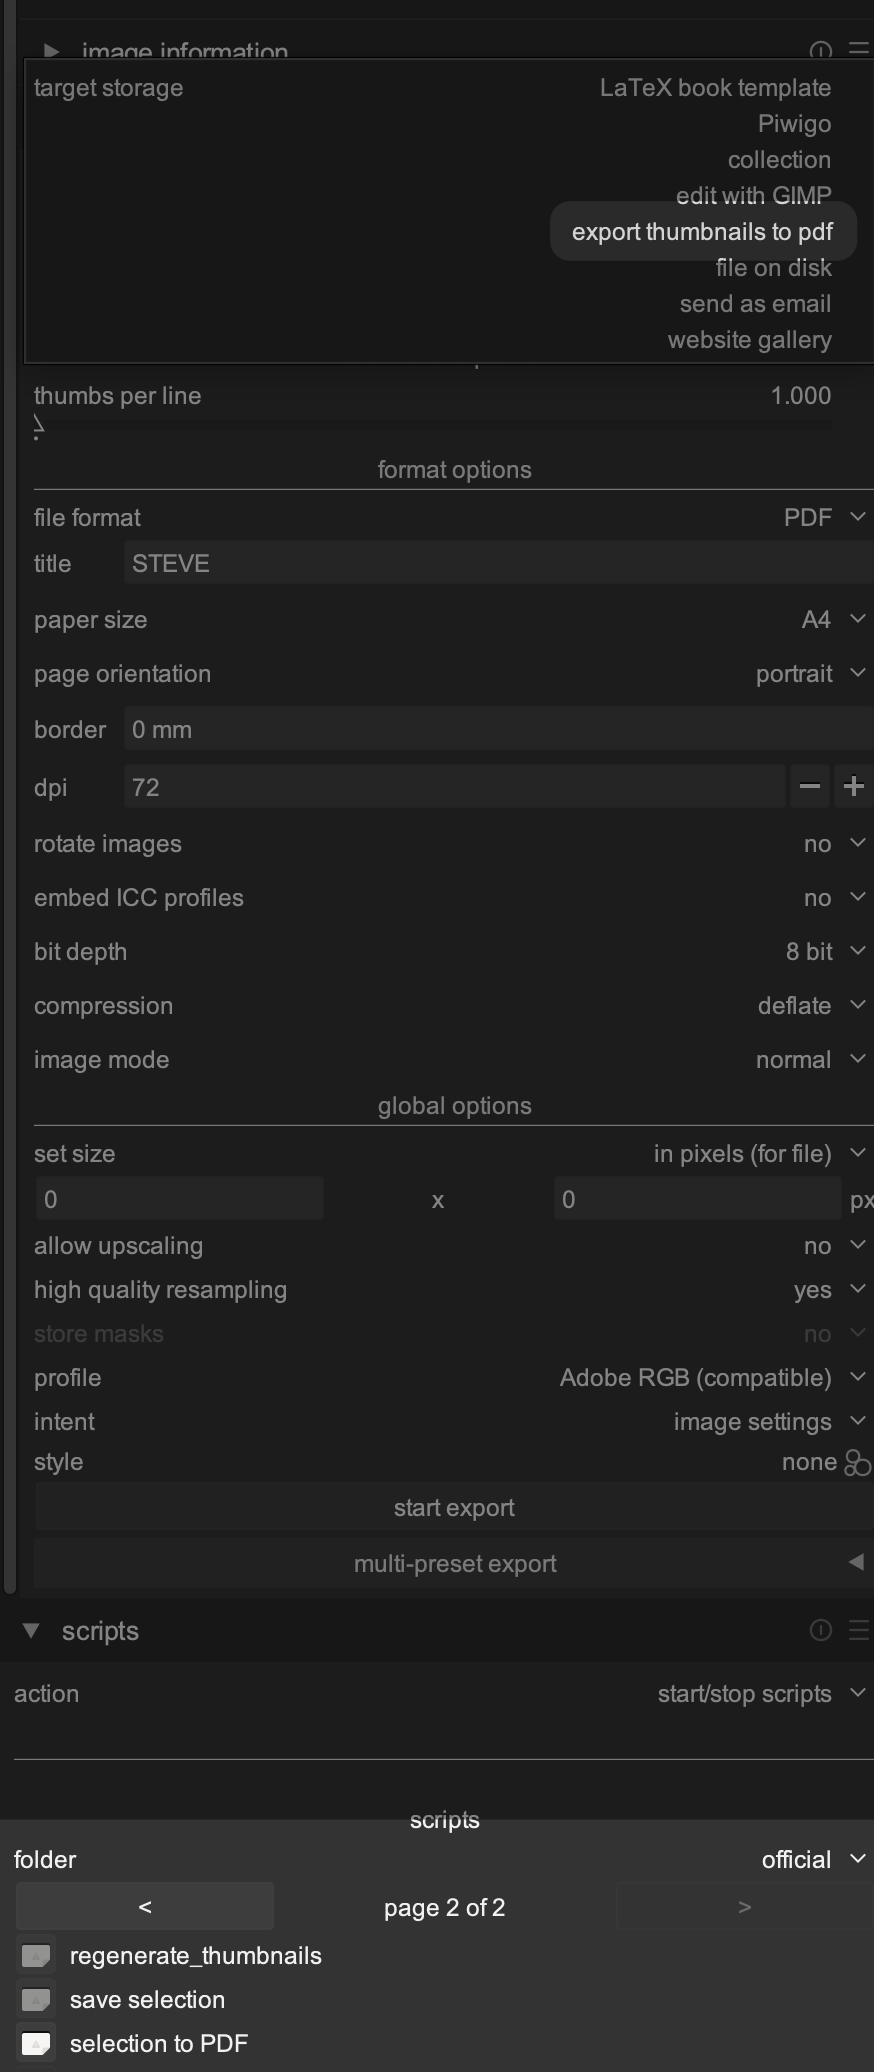The image size is (874, 2072).
Task: Disable the selection to PDF script
Action: click(36, 2044)
